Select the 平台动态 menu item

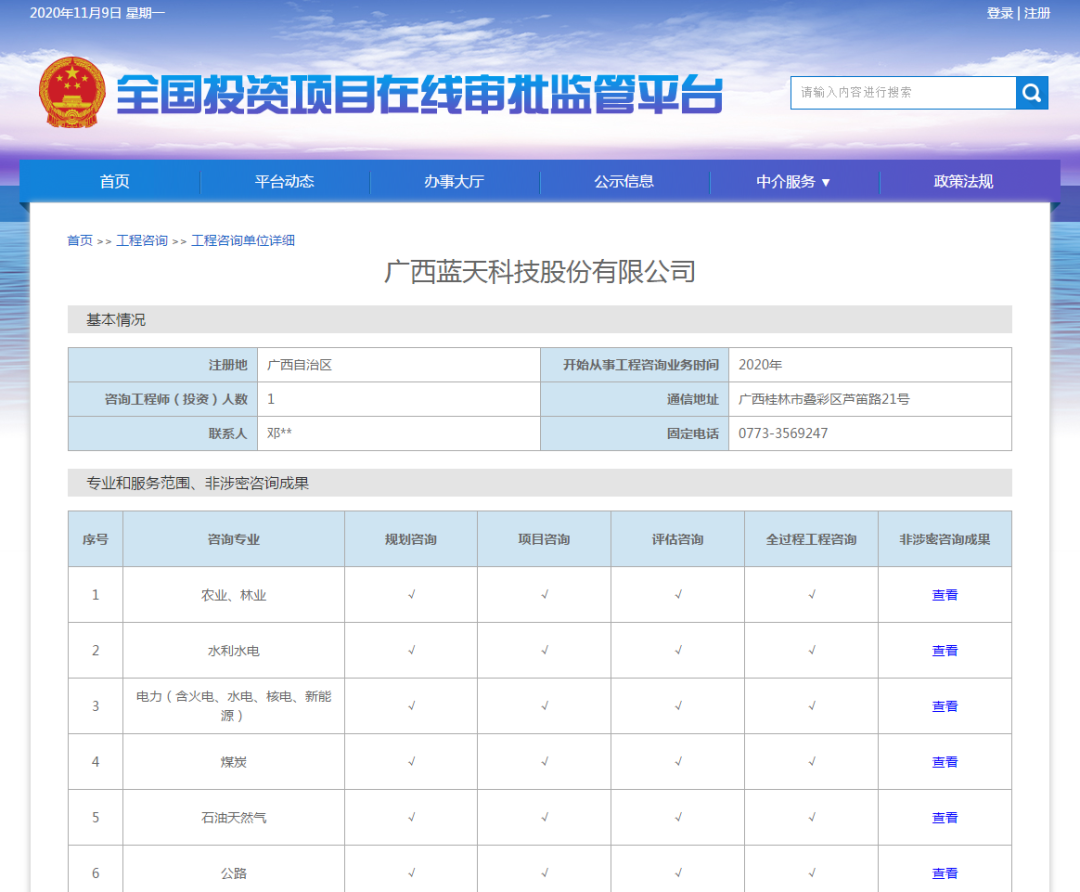285,181
